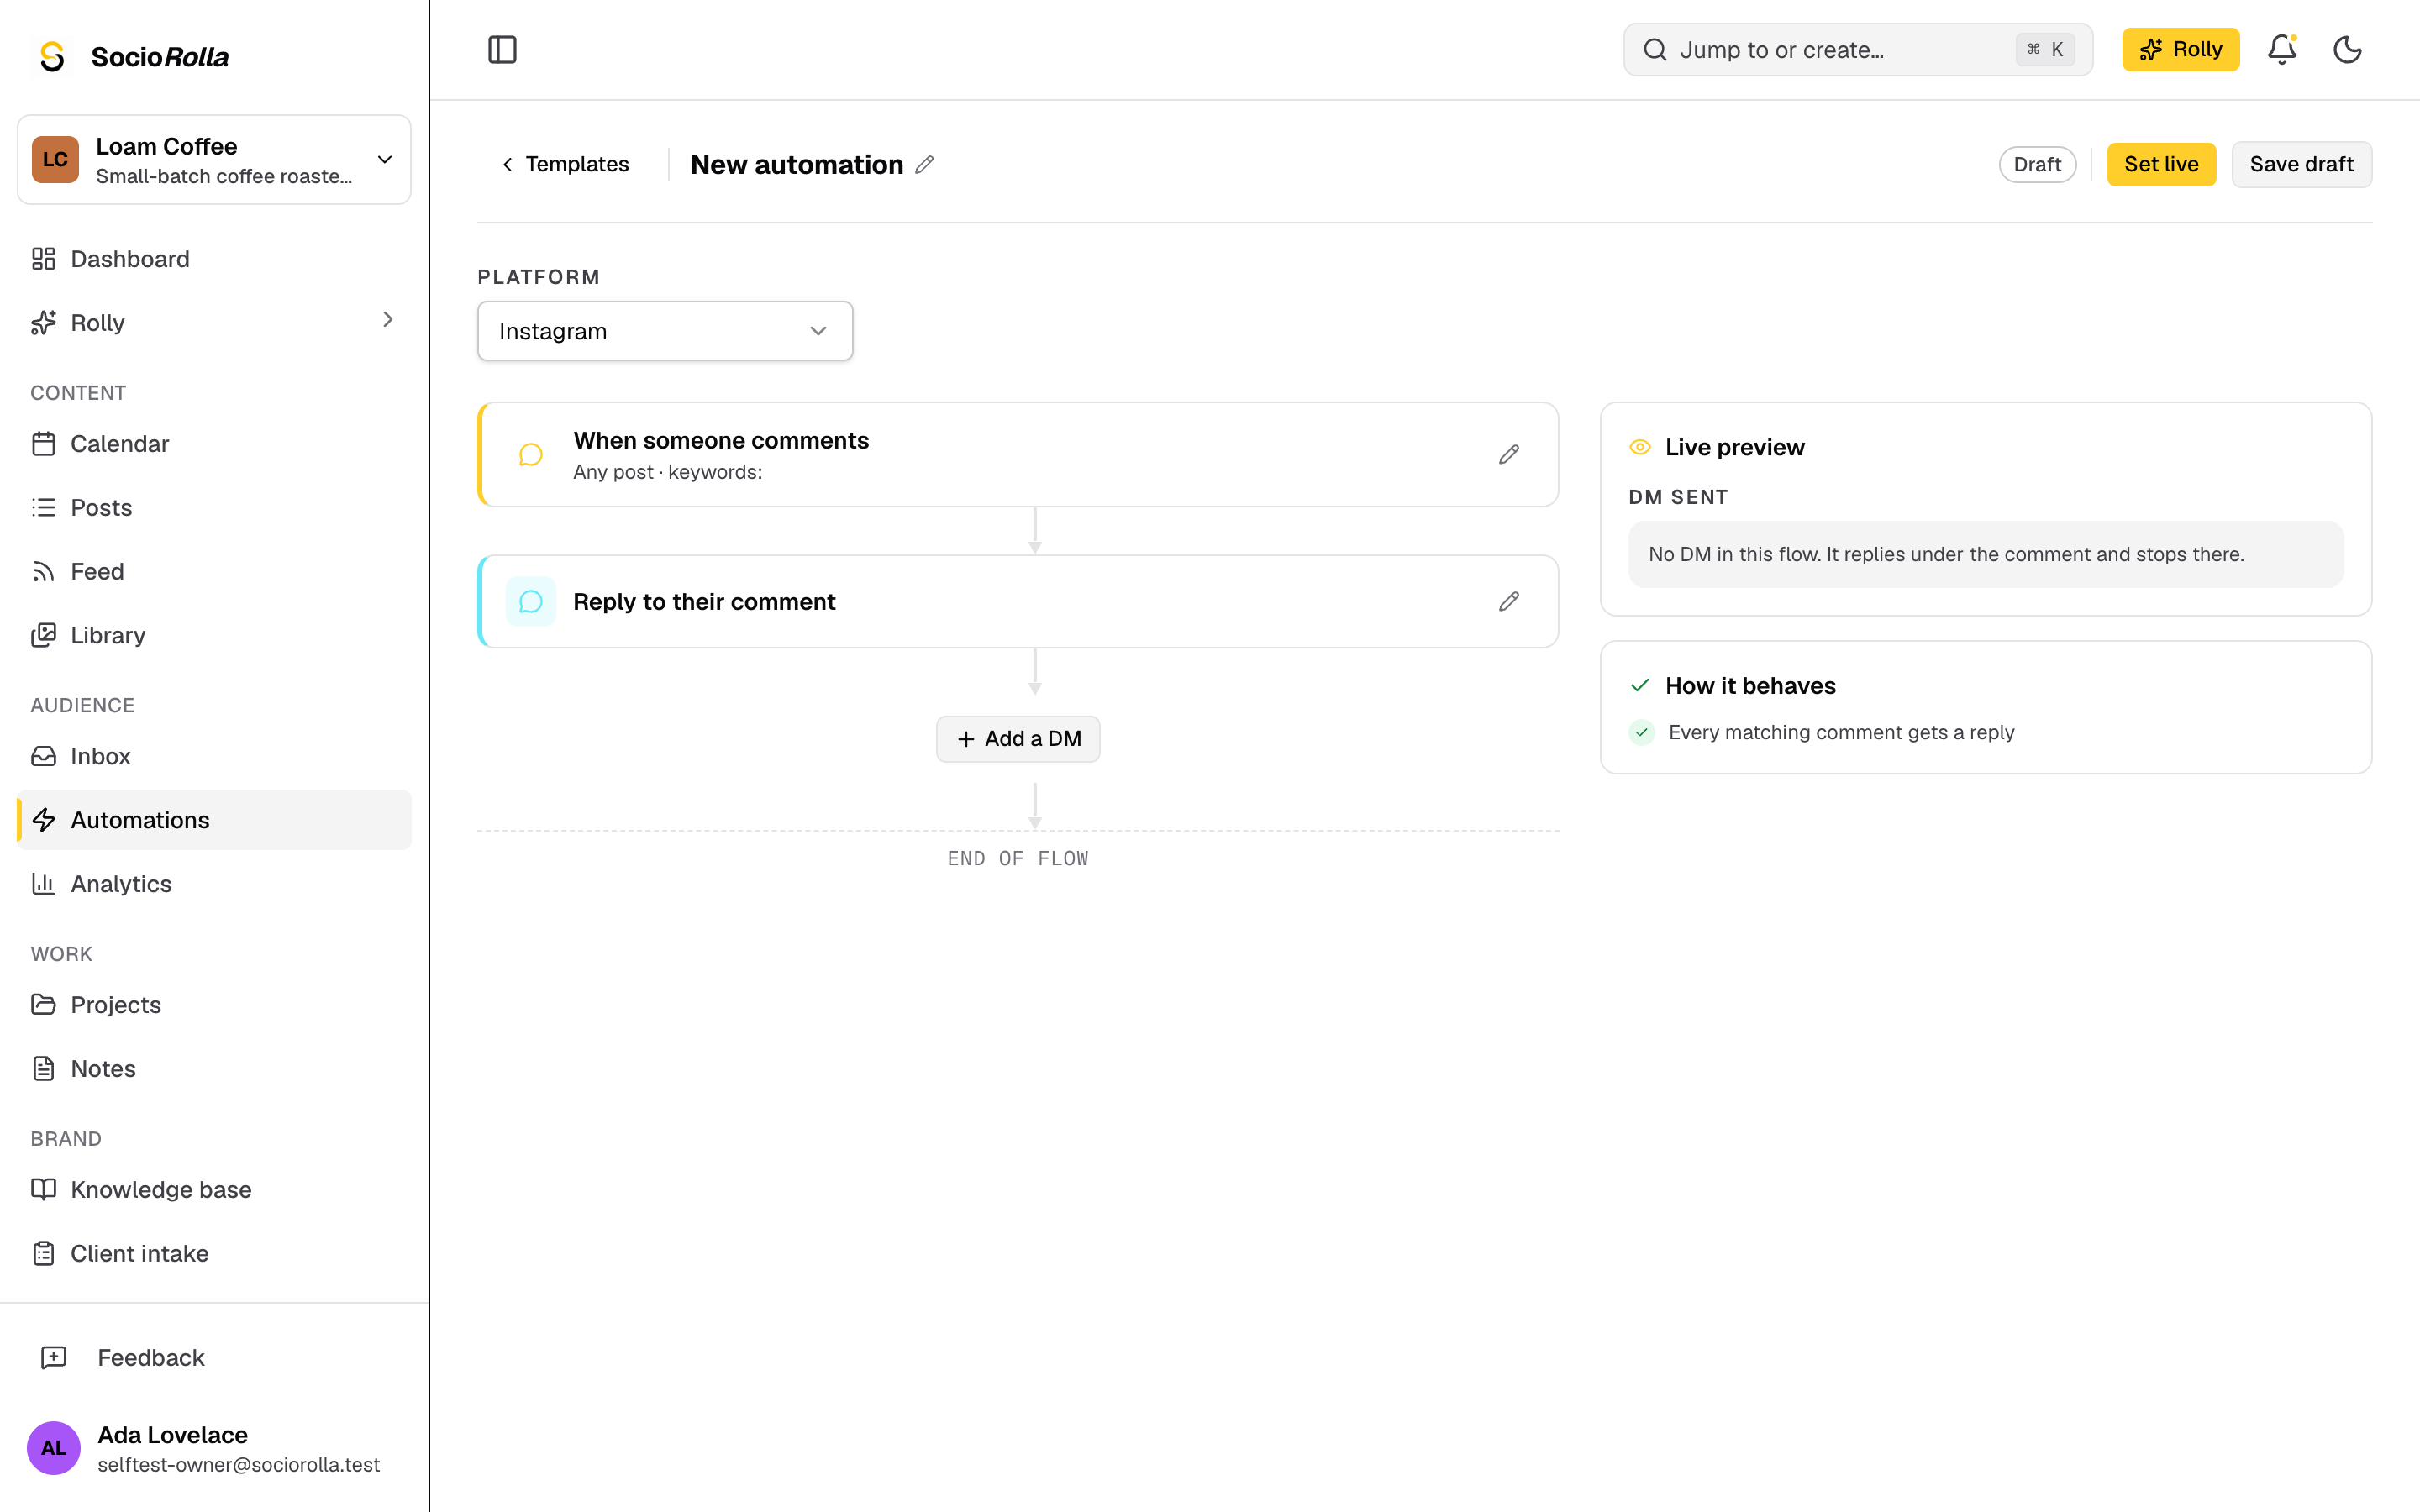Click the 'No DM in this flow' preview message

1986,554
